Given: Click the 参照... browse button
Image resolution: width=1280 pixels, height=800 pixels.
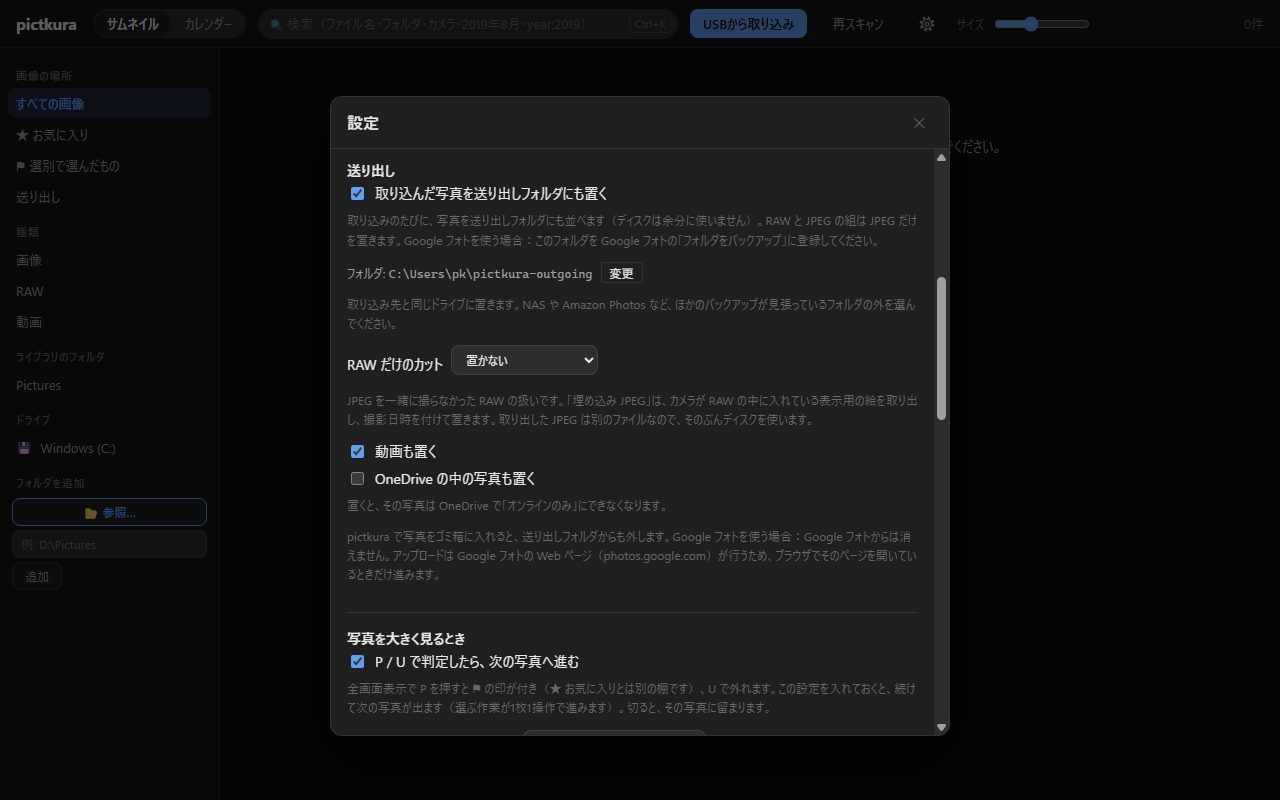Looking at the screenshot, I should click(109, 512).
